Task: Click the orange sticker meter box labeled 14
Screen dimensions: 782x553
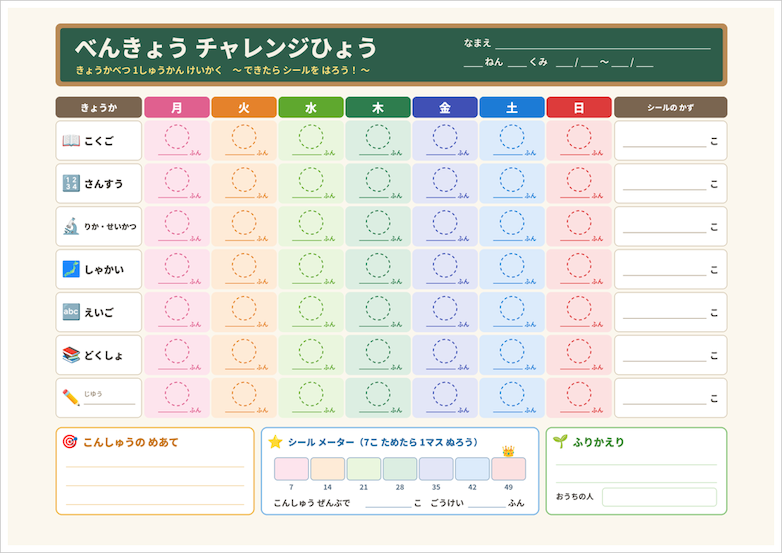Action: coord(328,469)
